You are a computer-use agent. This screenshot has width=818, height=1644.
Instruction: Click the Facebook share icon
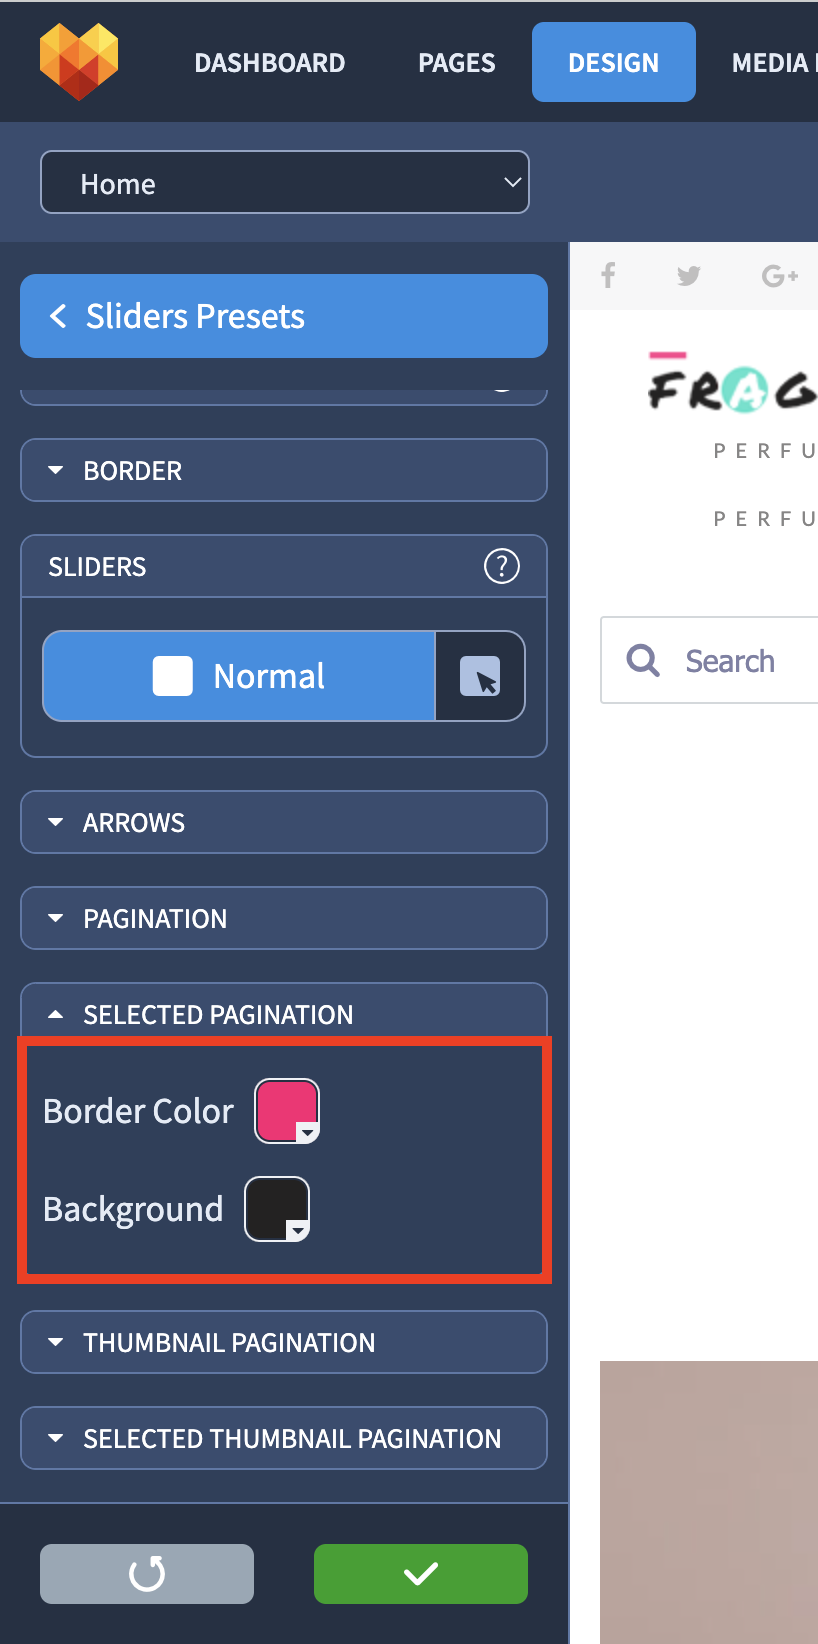pyautogui.click(x=608, y=275)
